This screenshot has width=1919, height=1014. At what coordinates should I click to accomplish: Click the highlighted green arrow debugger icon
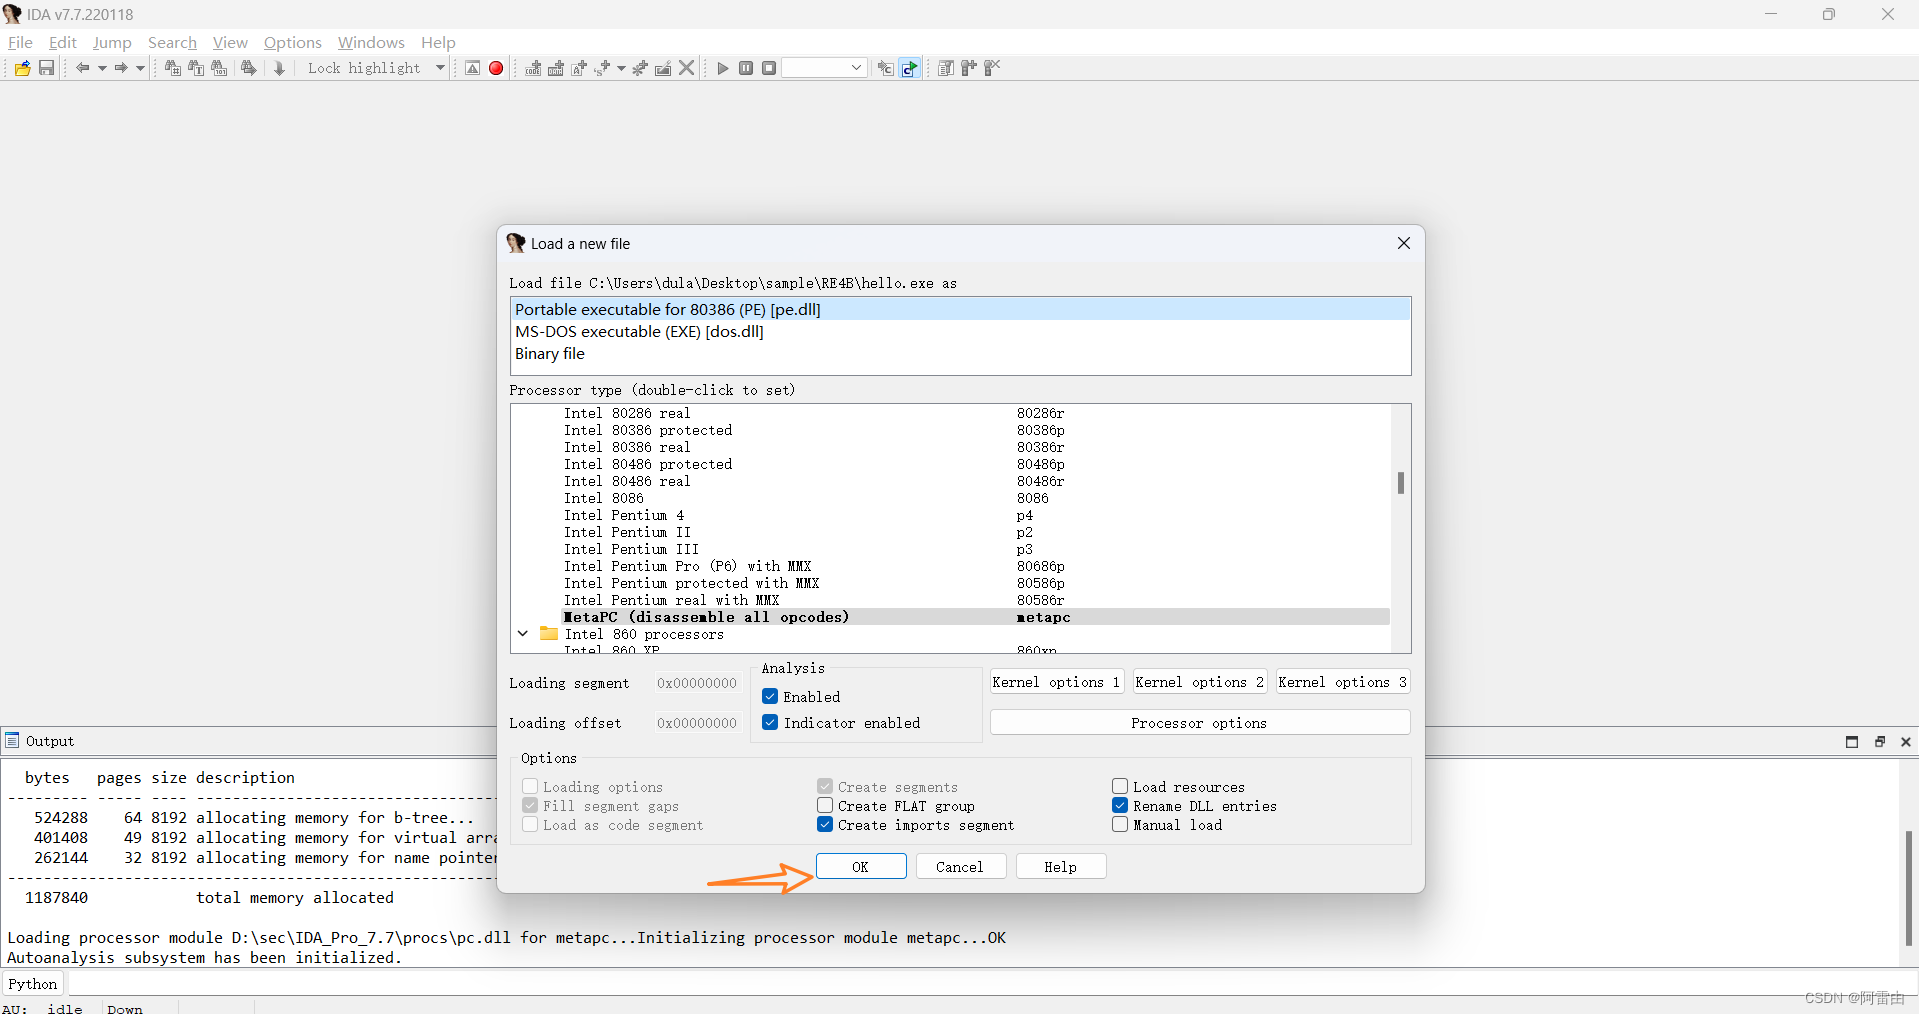coord(909,68)
